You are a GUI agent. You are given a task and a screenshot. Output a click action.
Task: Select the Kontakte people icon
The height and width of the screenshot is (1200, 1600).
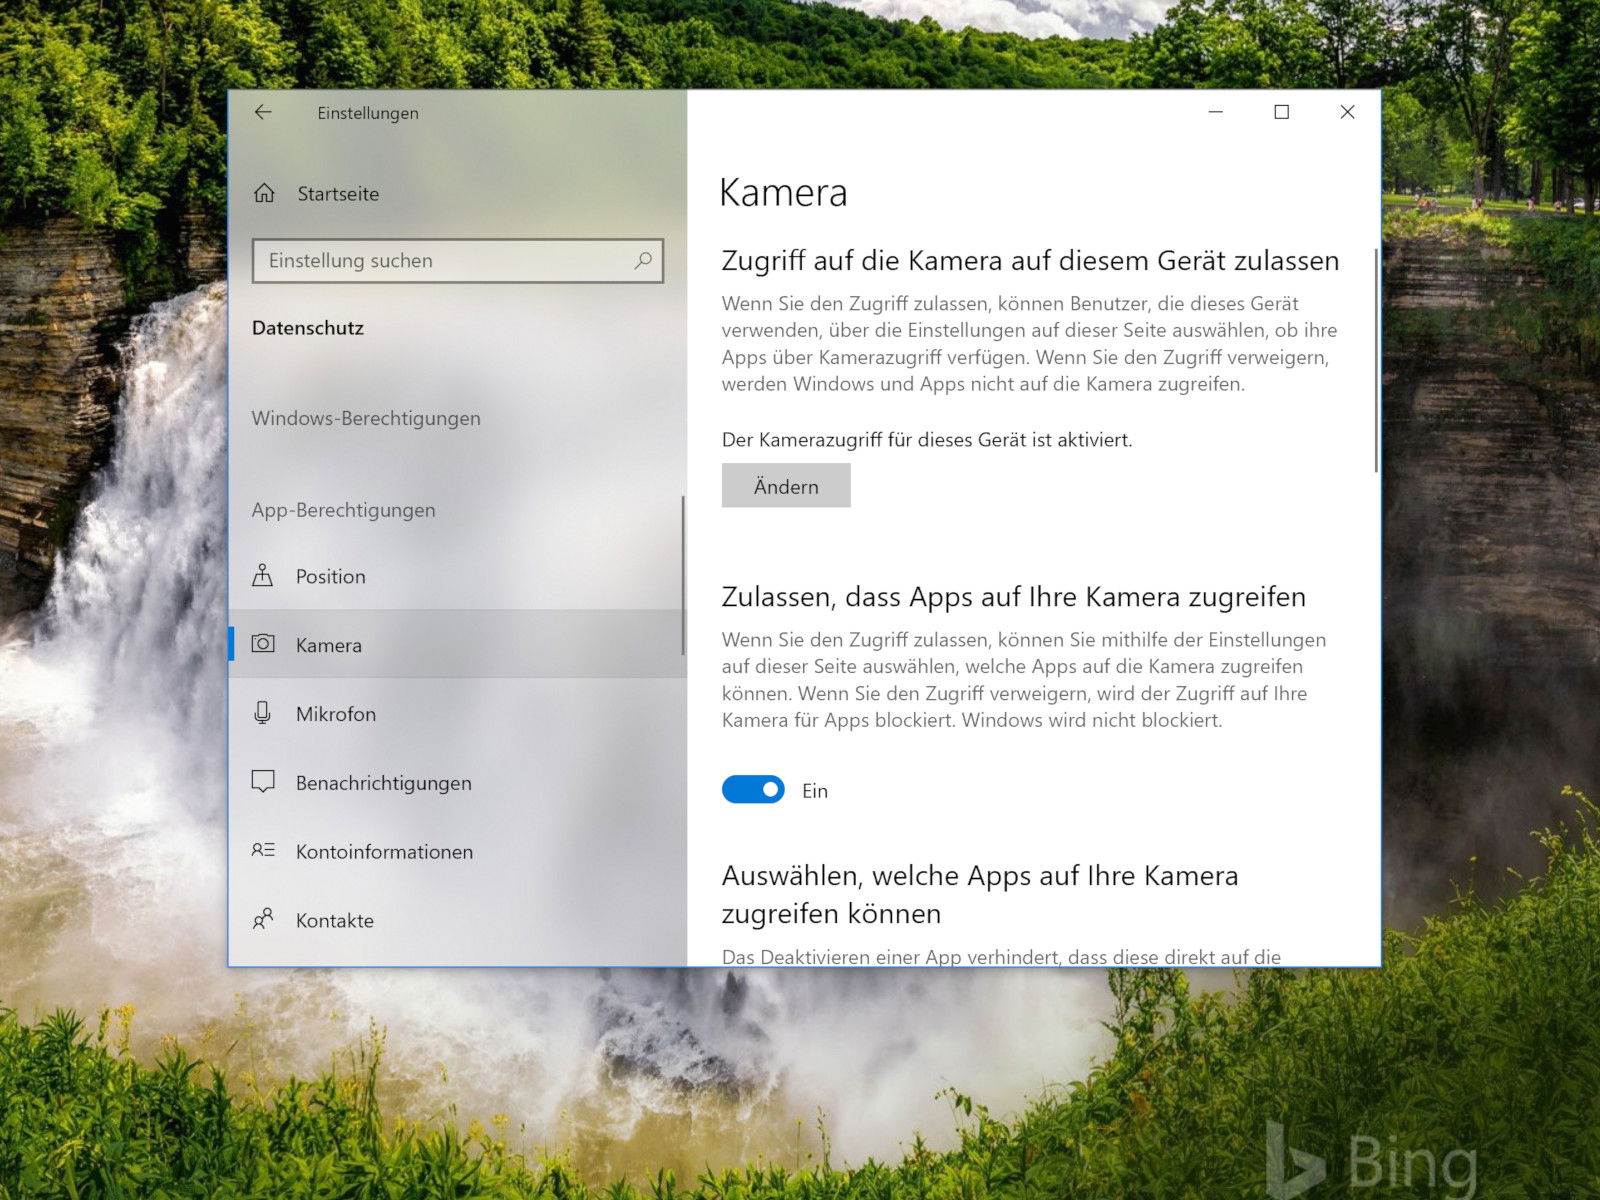point(263,919)
